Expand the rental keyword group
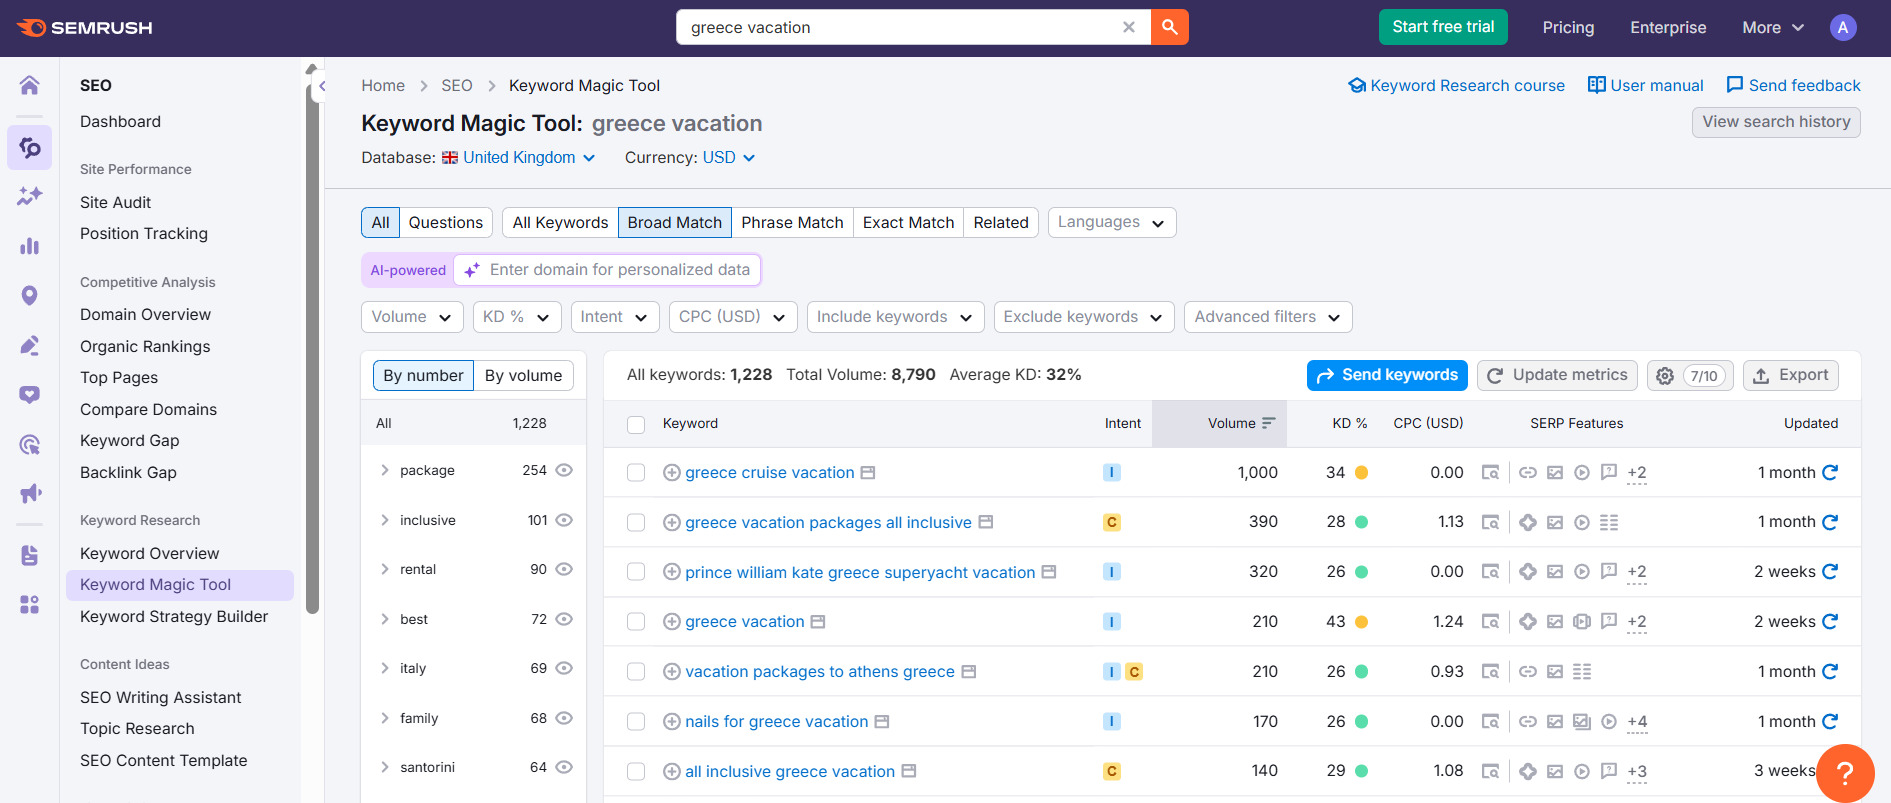1891x803 pixels. click(385, 569)
